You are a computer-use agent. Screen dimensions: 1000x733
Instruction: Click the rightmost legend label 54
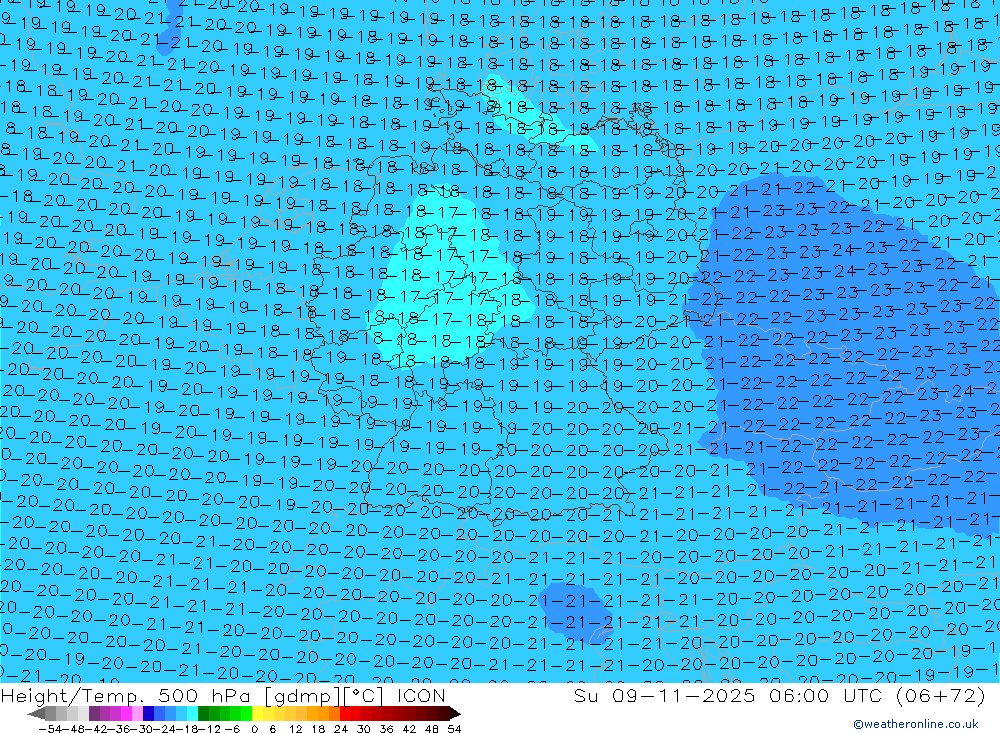click(454, 729)
